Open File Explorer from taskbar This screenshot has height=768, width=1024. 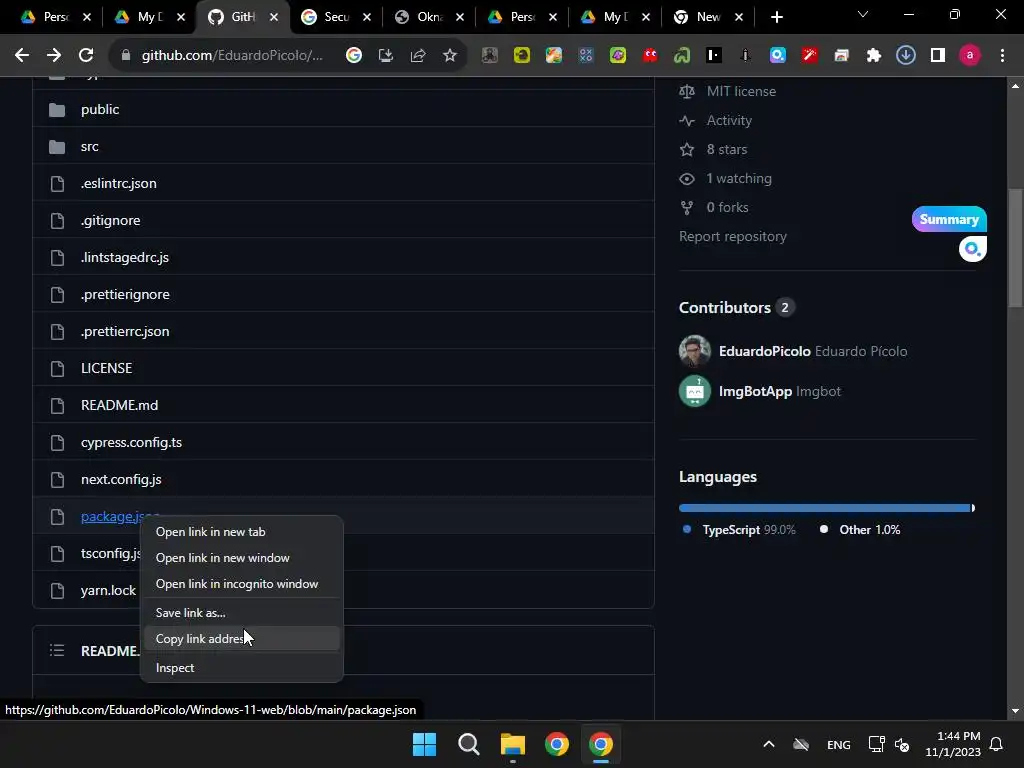(x=513, y=744)
